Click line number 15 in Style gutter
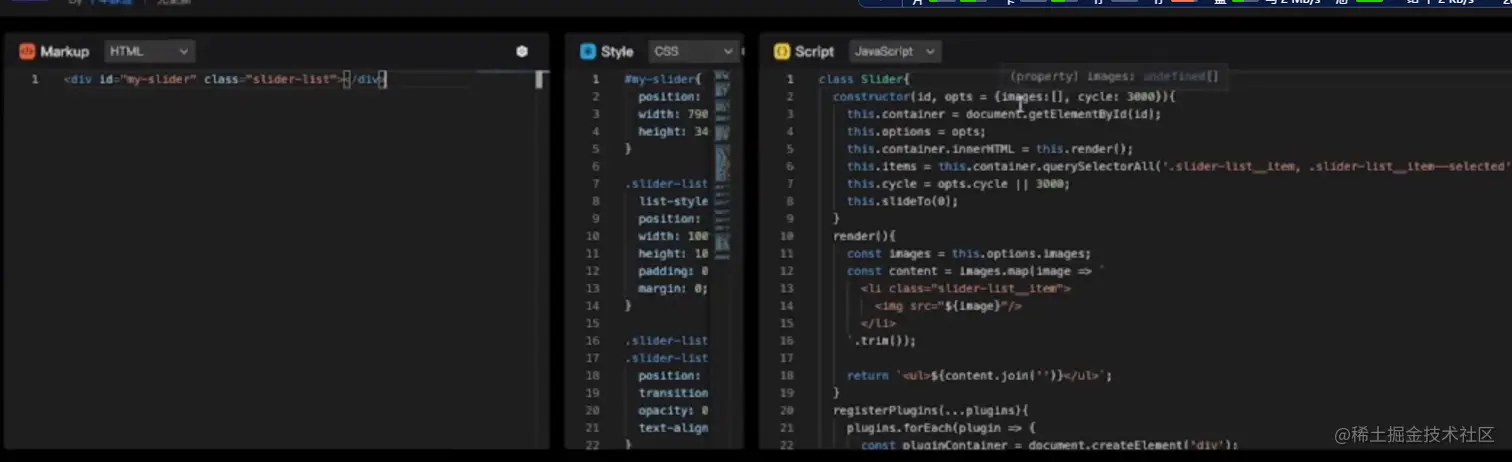 click(x=593, y=323)
